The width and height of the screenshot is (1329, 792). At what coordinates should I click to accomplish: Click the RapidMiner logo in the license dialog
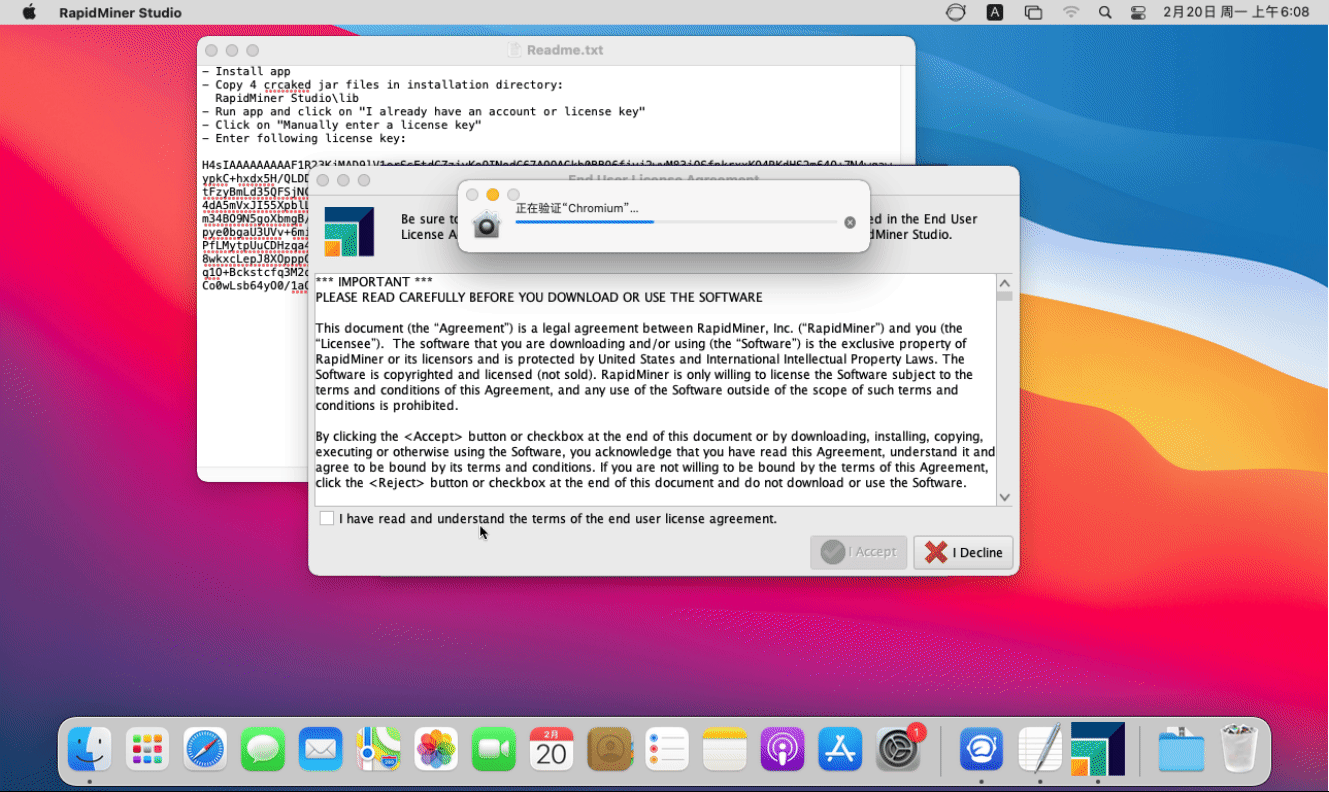pyautogui.click(x=349, y=232)
